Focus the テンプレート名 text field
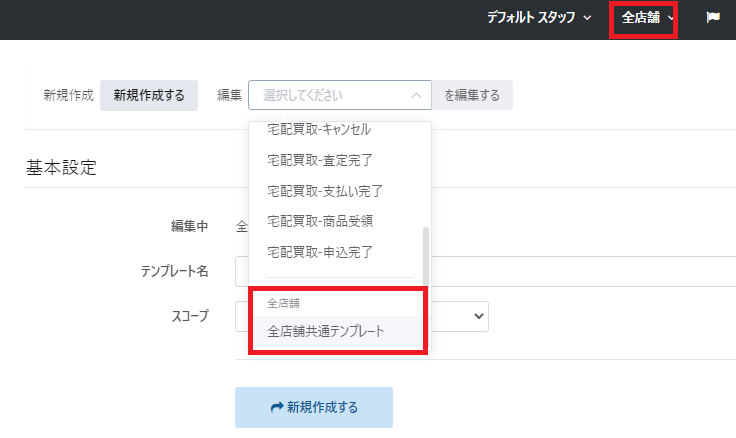The image size is (736, 438). coord(580,271)
